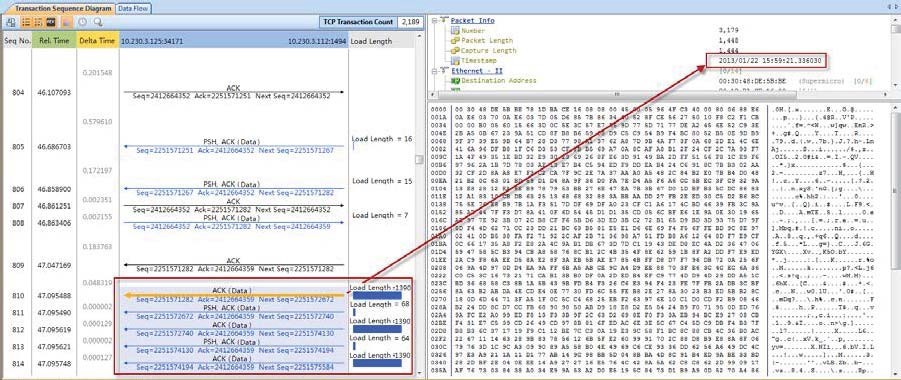Click the Load Length = 16 label
Image resolution: width=901 pixels, height=380 pixels.
tap(382, 139)
